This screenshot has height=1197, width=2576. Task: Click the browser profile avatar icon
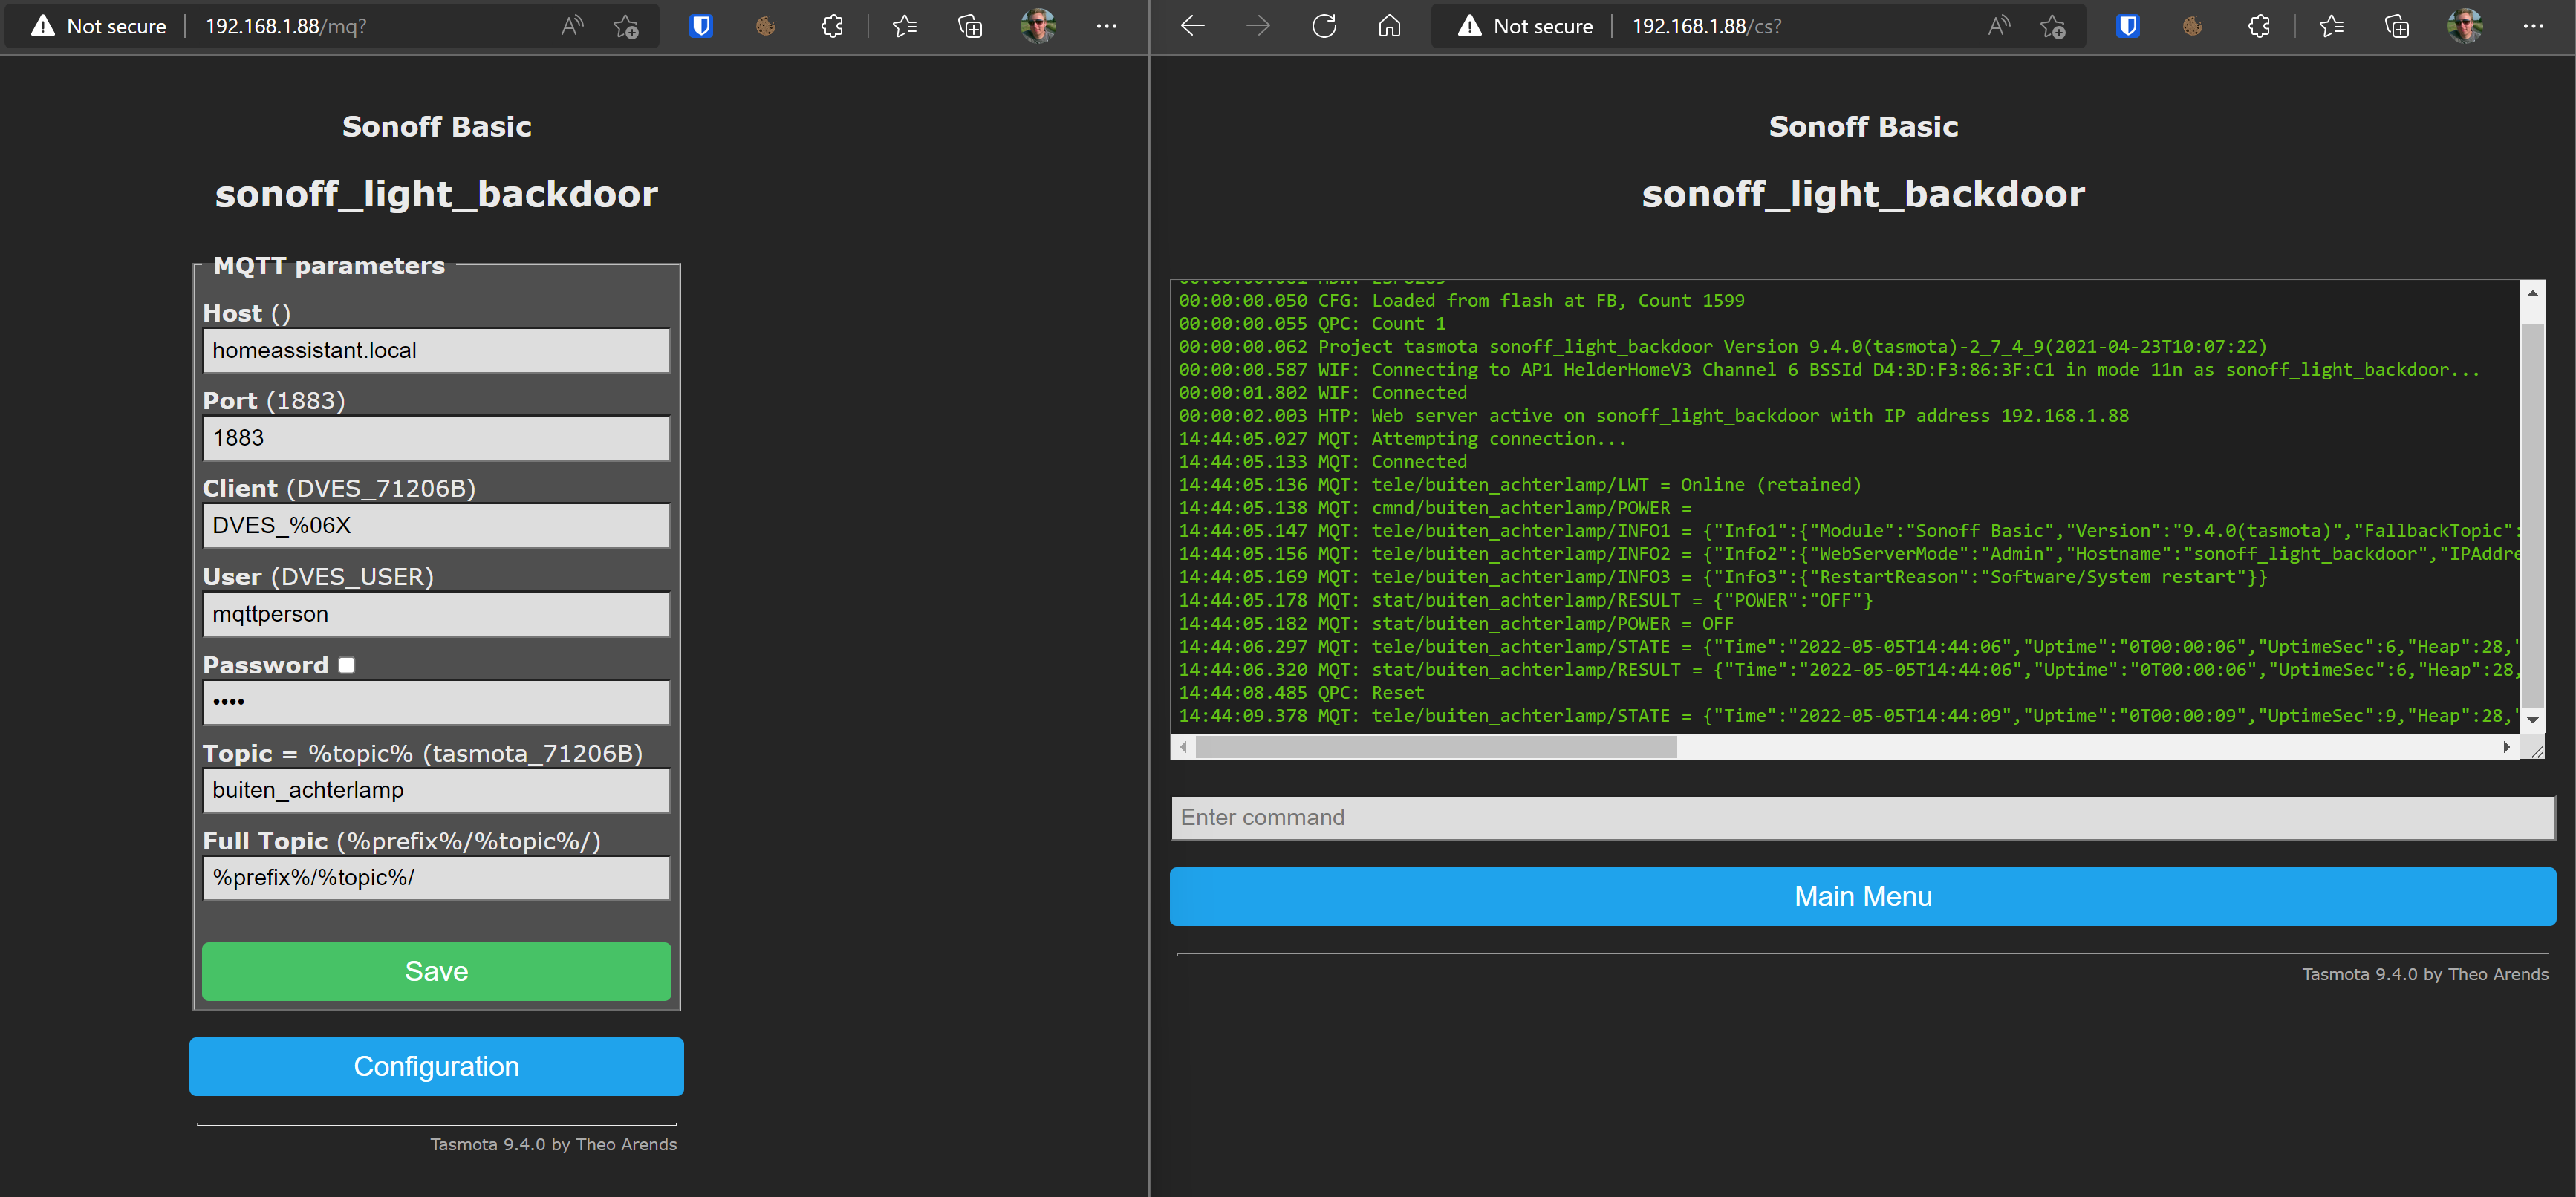point(2466,26)
